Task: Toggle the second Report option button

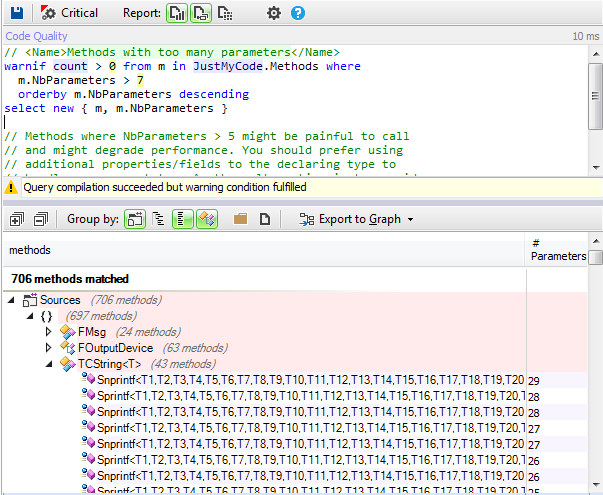Action: pos(201,13)
